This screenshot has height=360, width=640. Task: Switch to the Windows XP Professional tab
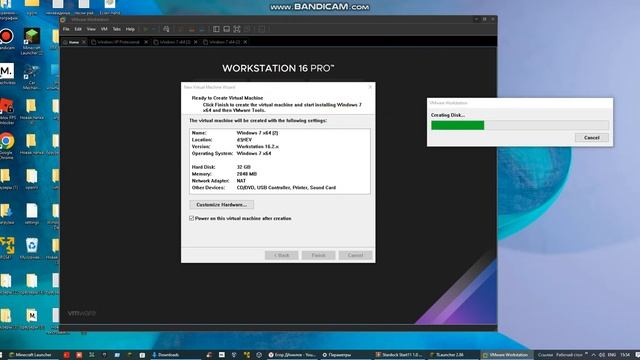118,42
